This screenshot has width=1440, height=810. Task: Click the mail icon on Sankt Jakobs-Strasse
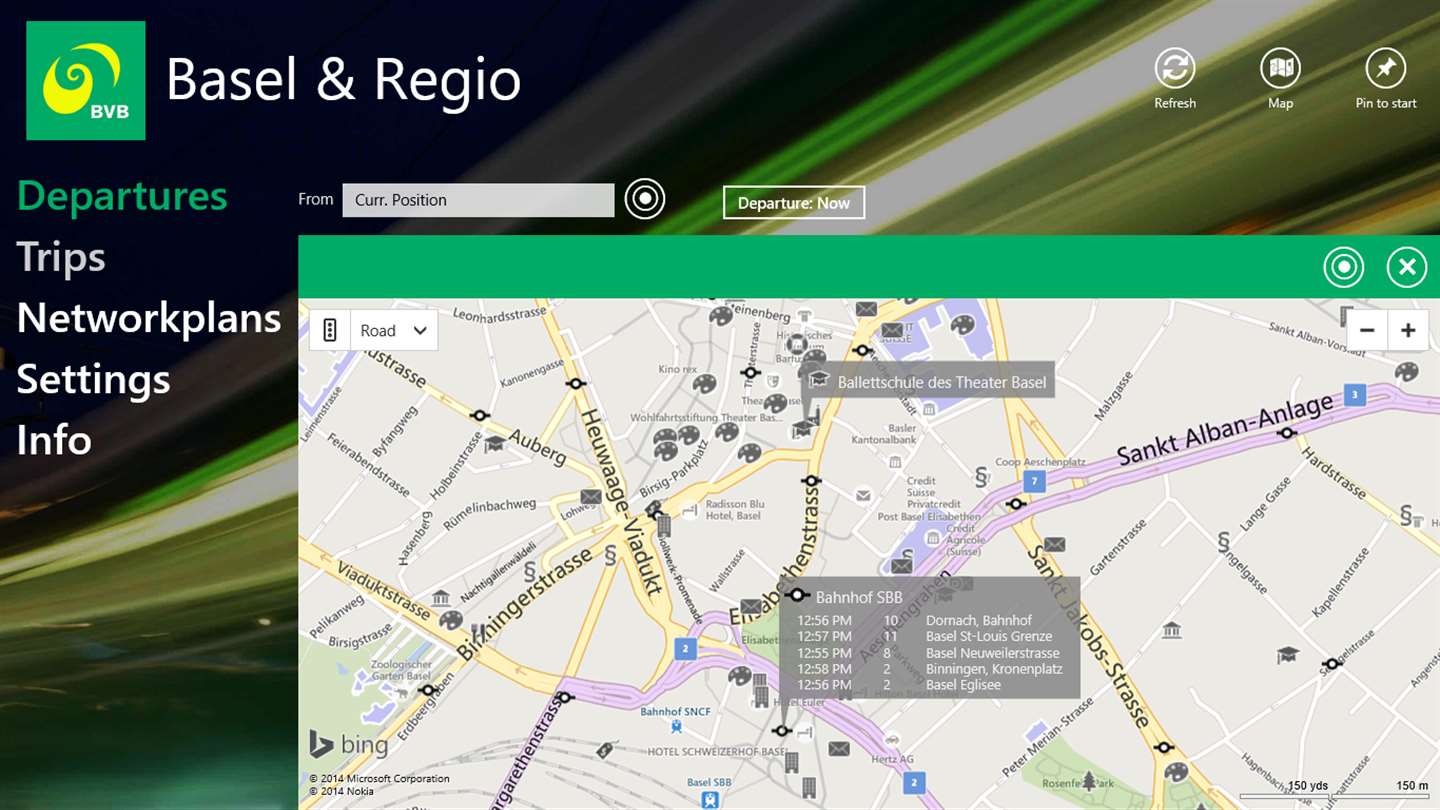(1054, 545)
